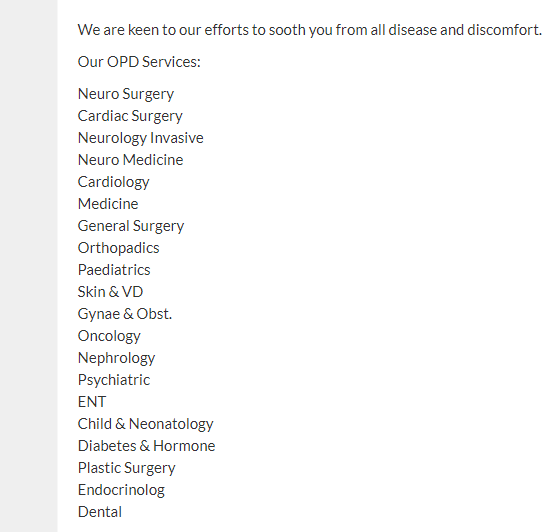554x532 pixels.
Task: Select the Medicine service line
Action: click(x=108, y=204)
